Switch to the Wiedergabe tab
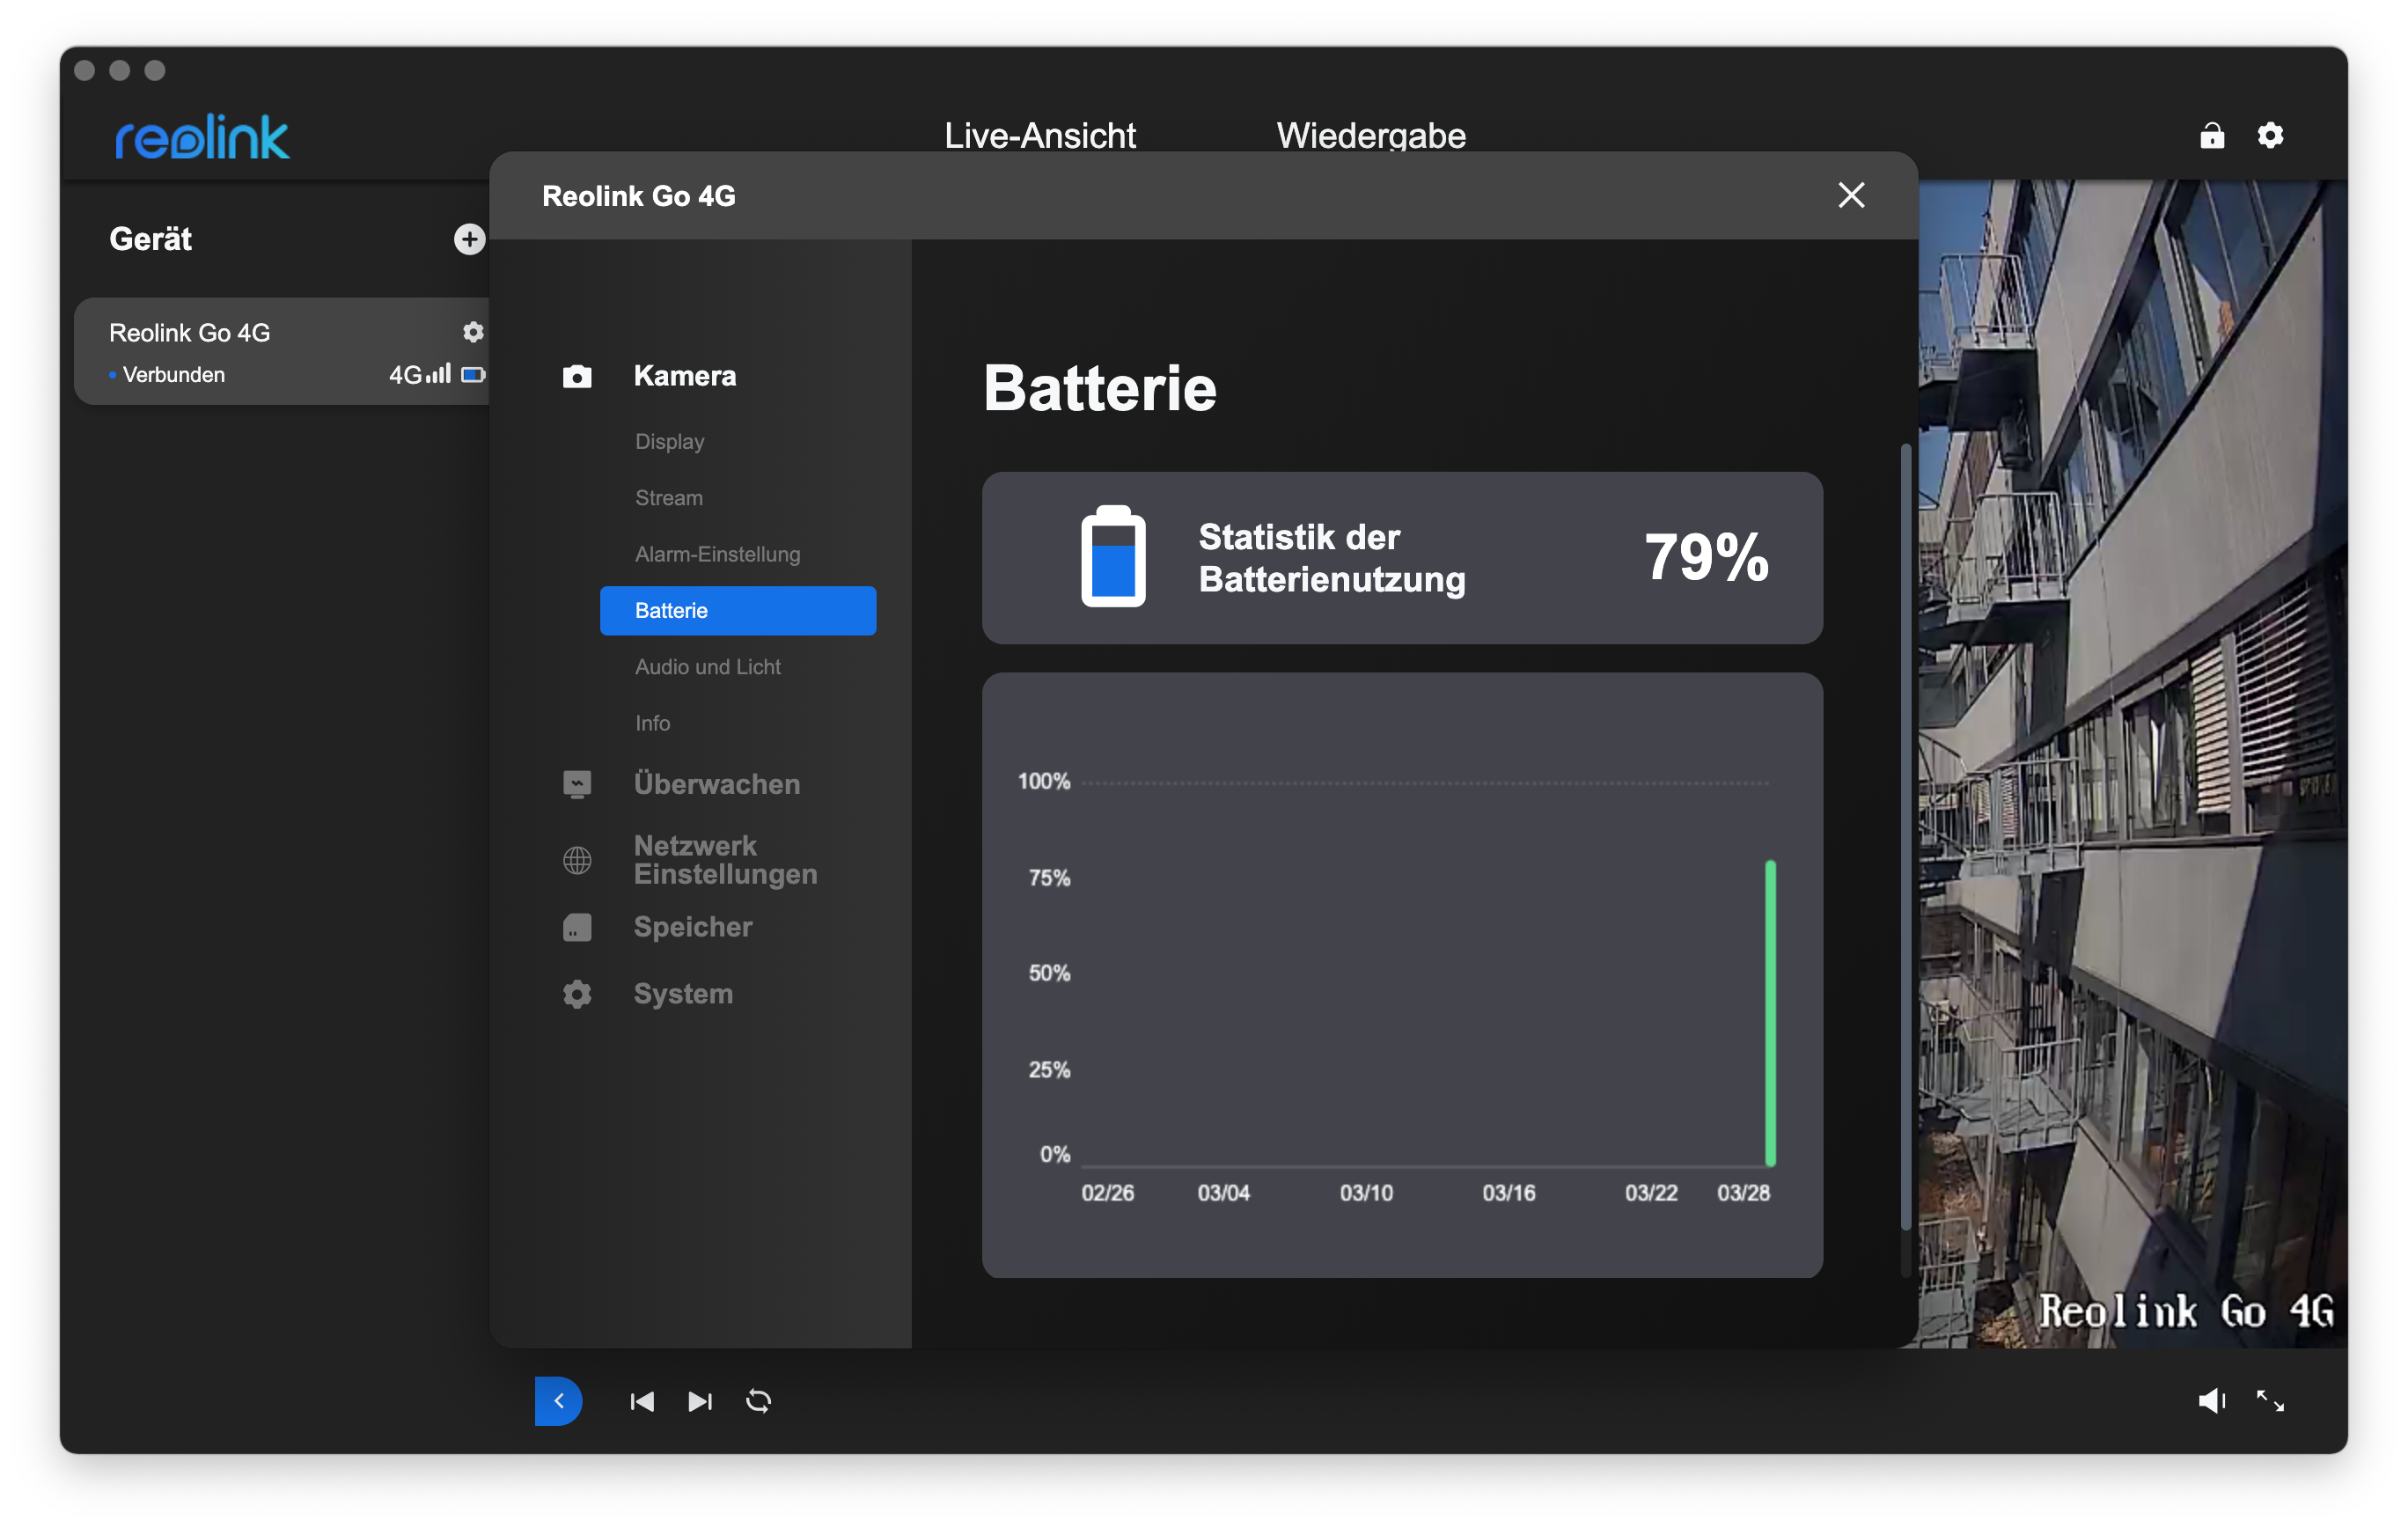Viewport: 2408px width, 1528px height. (x=1370, y=135)
